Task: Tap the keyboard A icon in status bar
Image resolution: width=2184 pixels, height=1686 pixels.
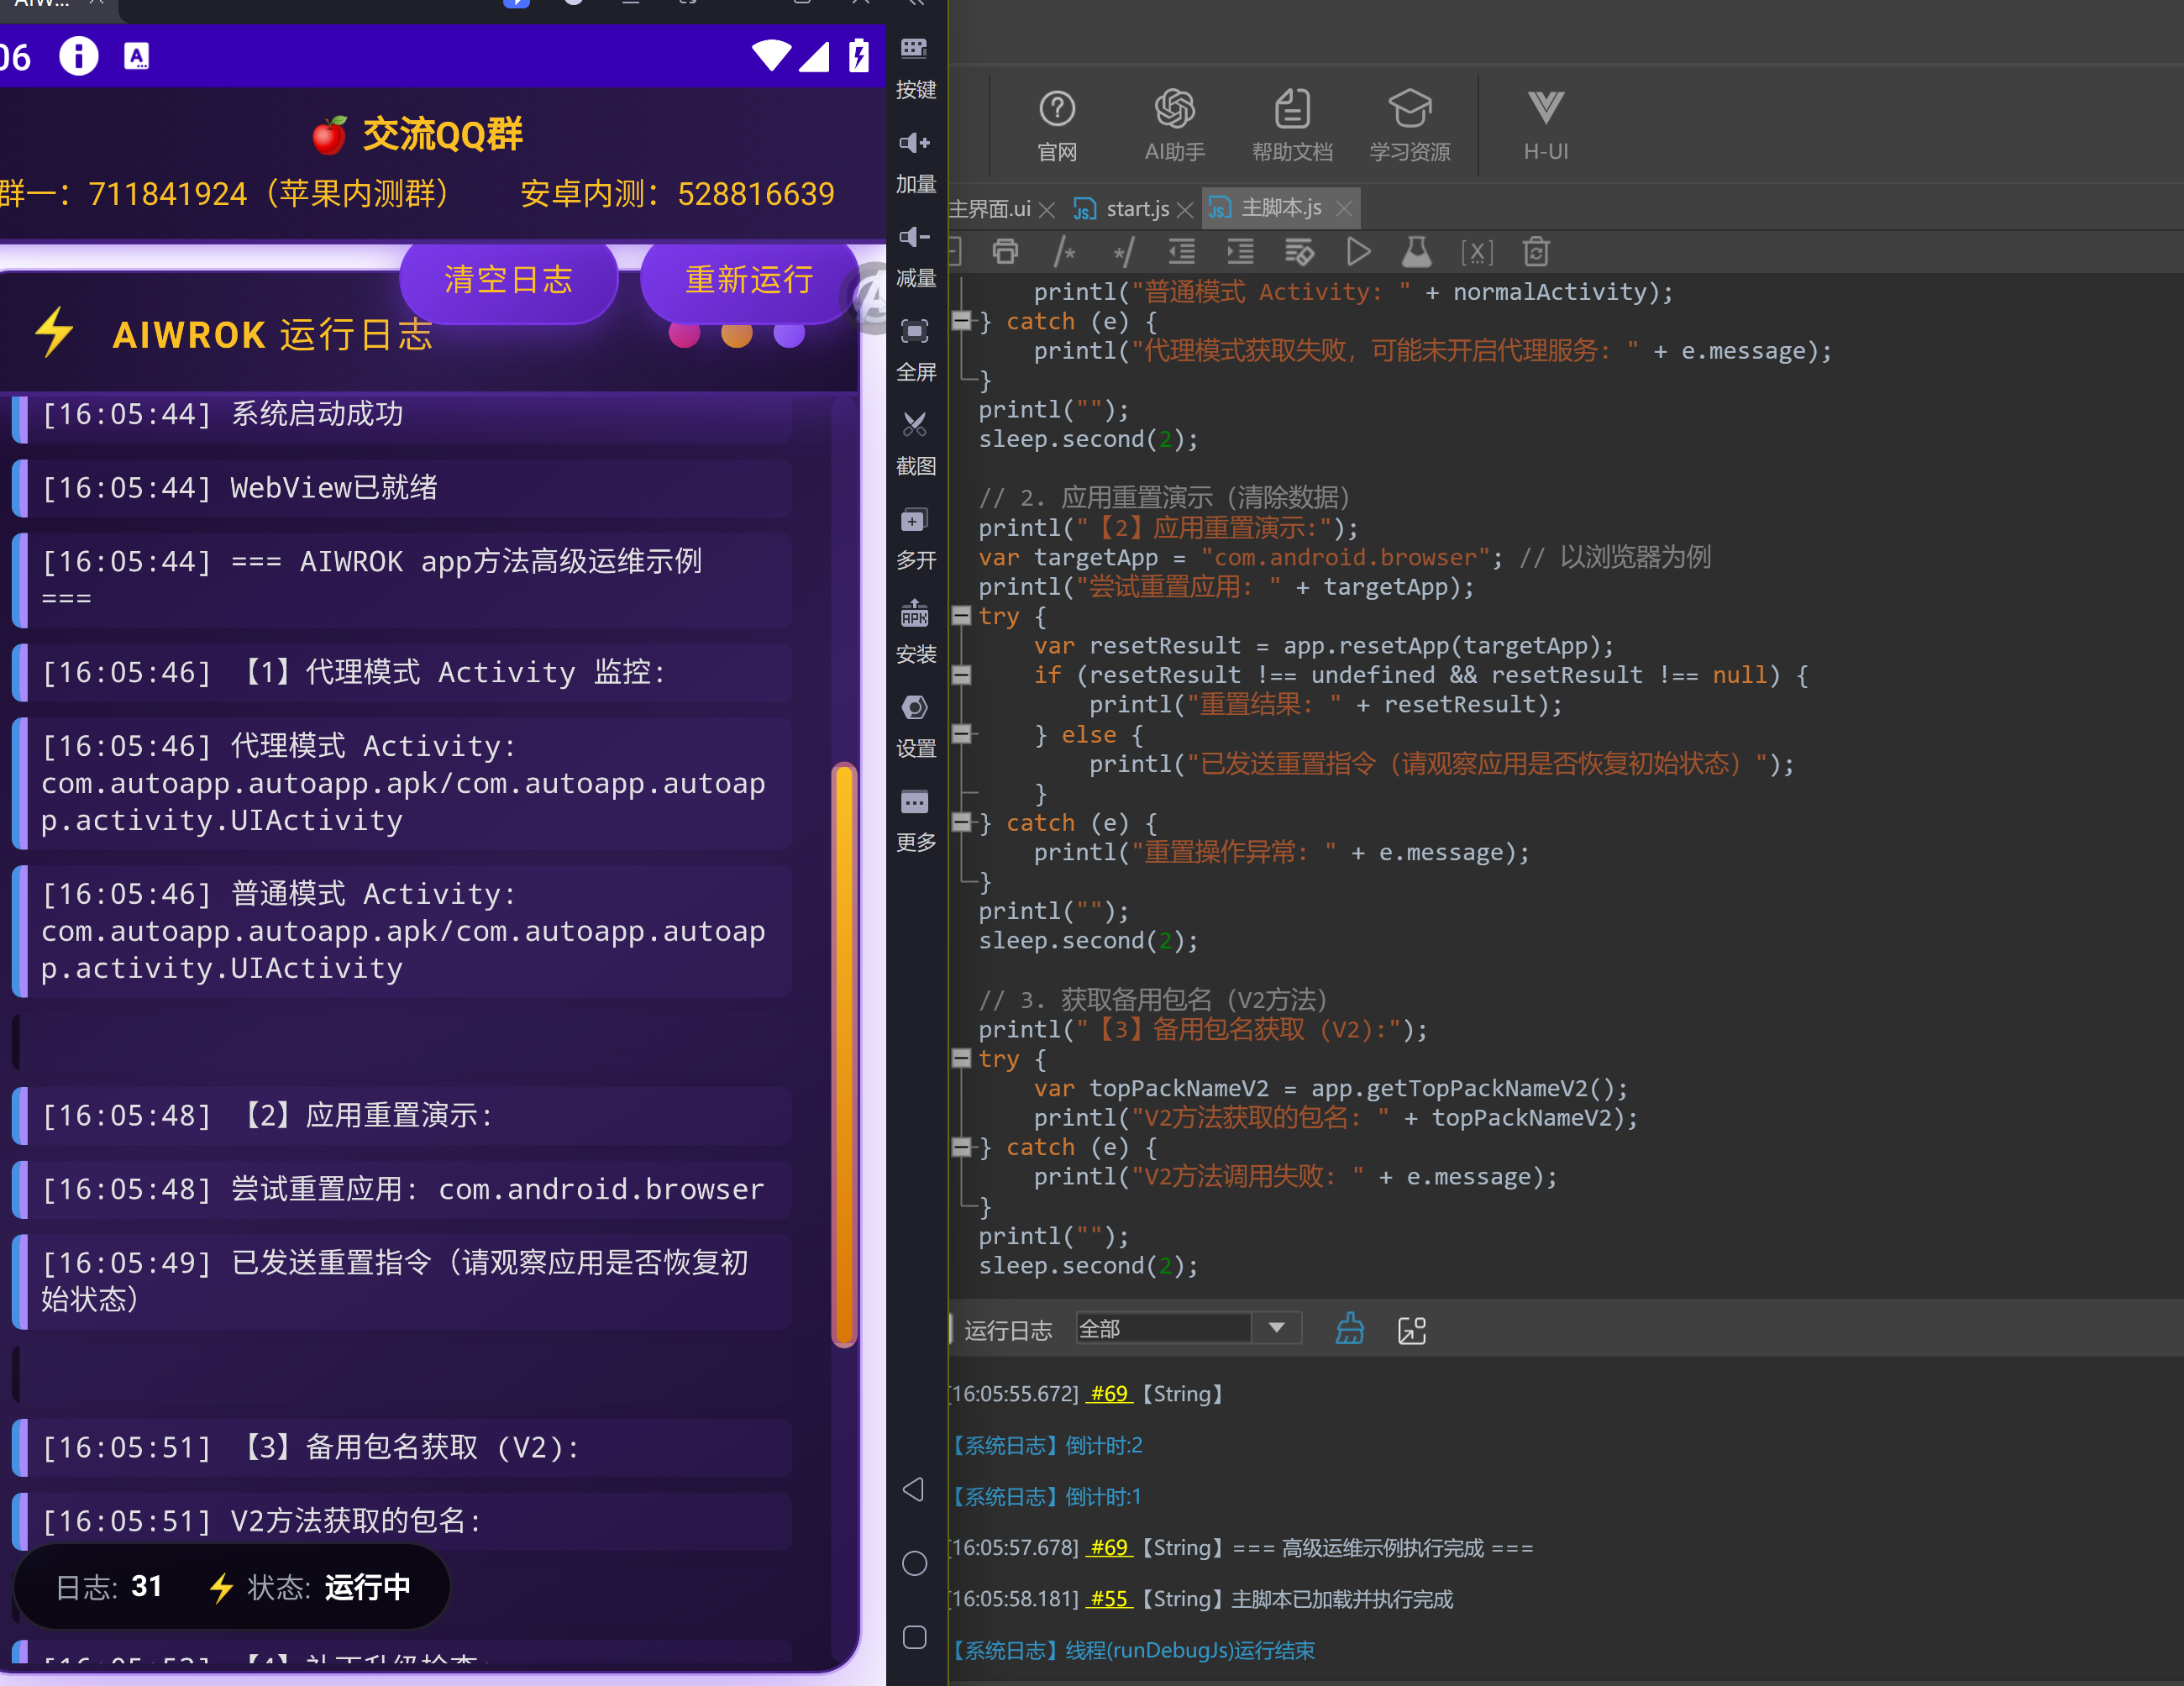Action: click(x=136, y=56)
